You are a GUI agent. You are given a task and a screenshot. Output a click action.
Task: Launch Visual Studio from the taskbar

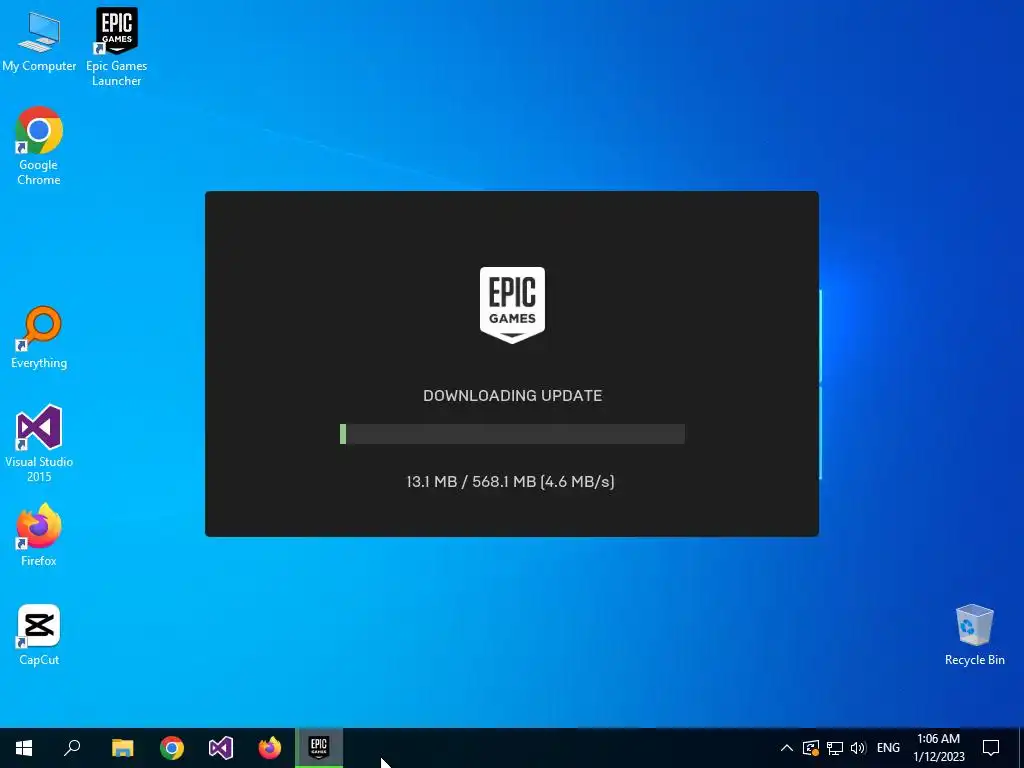221,748
